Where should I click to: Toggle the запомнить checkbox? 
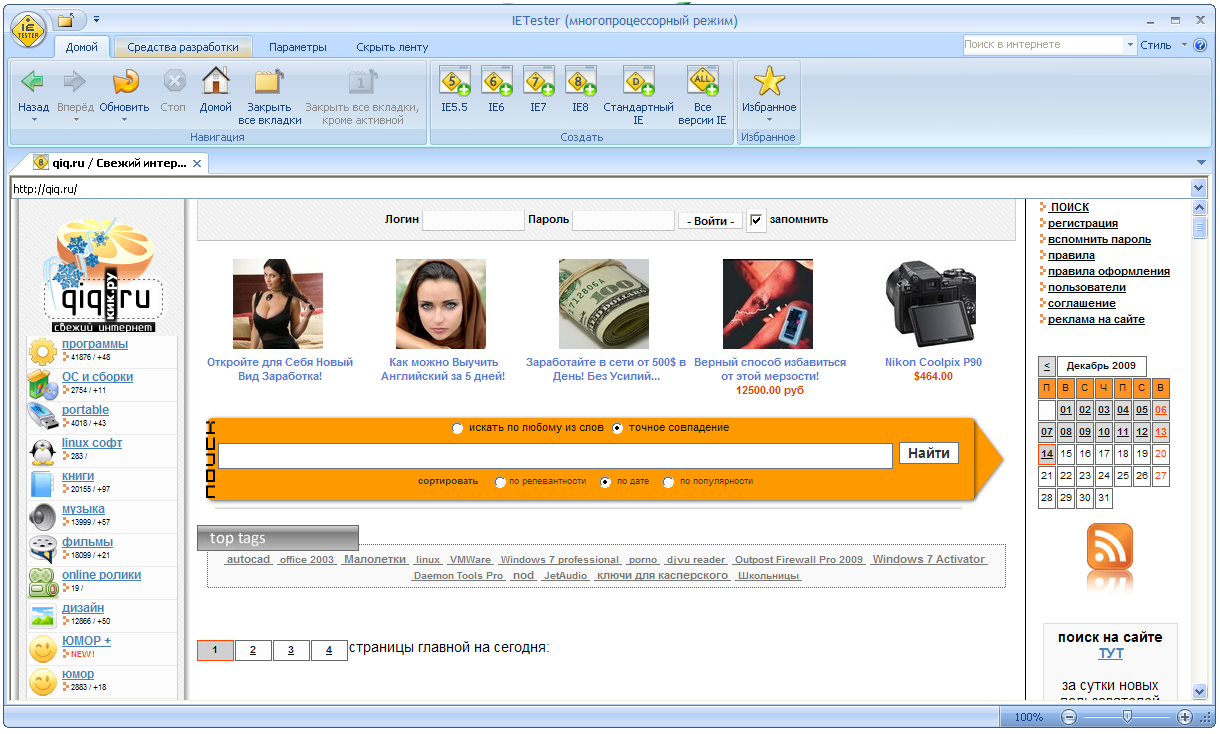pyautogui.click(x=757, y=220)
